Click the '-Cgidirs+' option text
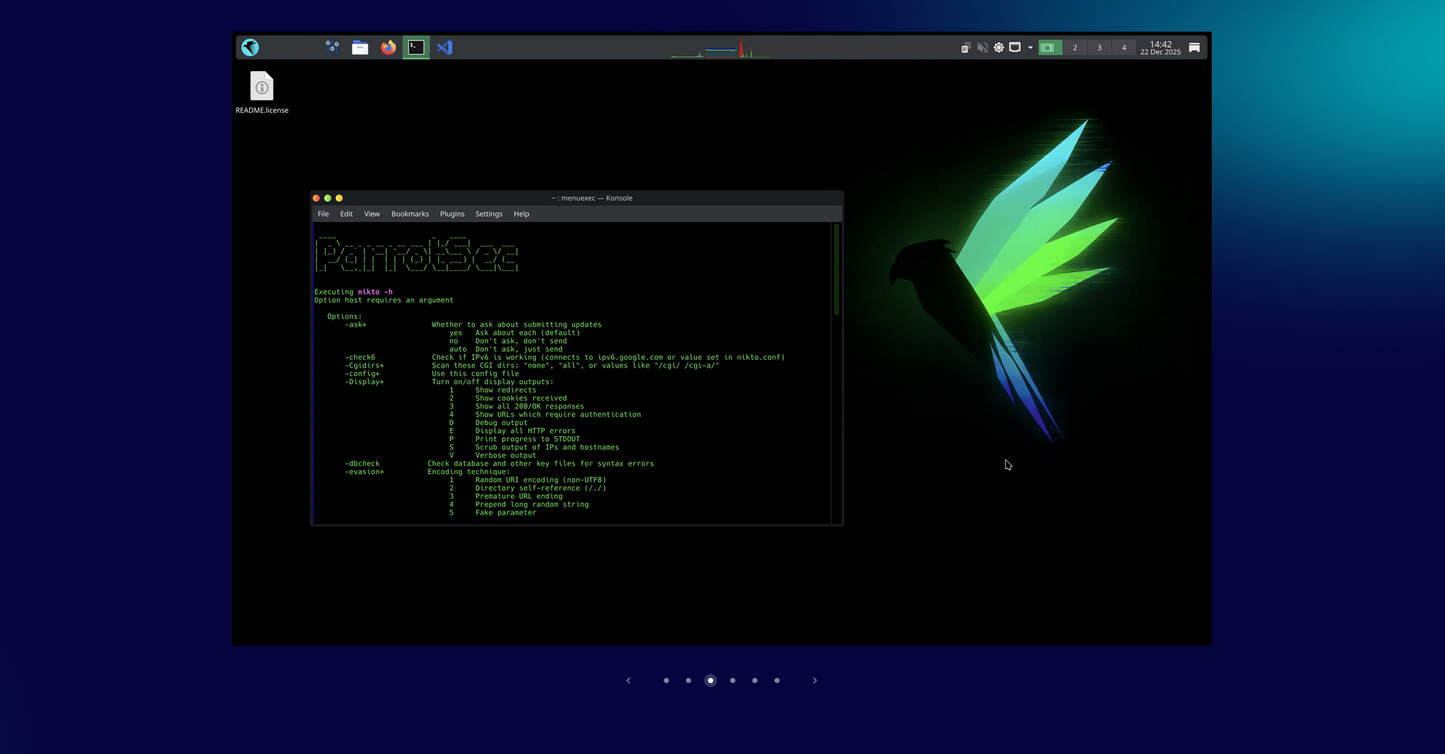This screenshot has height=754, width=1445. click(x=365, y=366)
